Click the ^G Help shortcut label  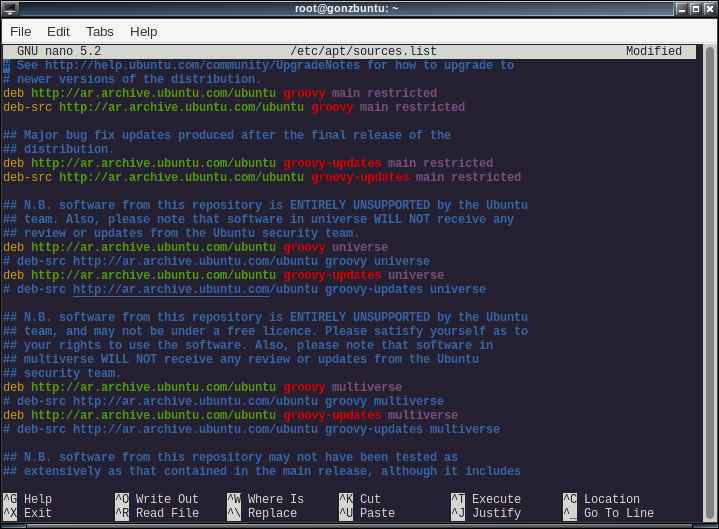pos(28,499)
